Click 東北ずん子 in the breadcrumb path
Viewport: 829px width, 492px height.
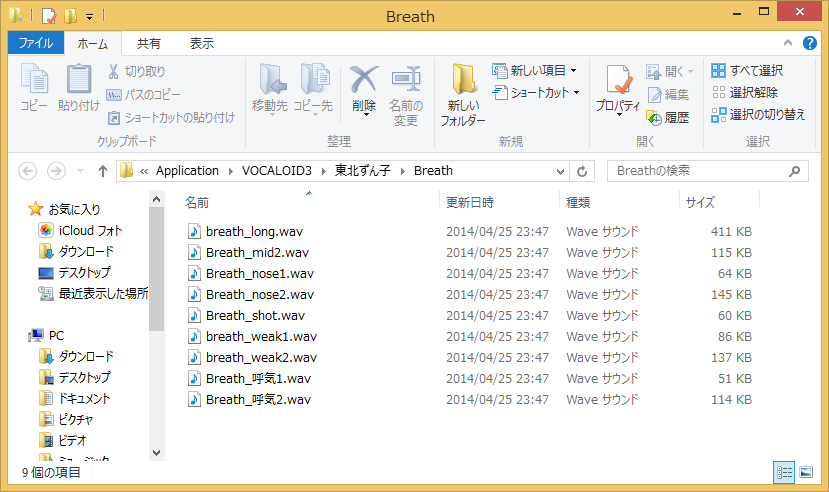click(x=363, y=171)
